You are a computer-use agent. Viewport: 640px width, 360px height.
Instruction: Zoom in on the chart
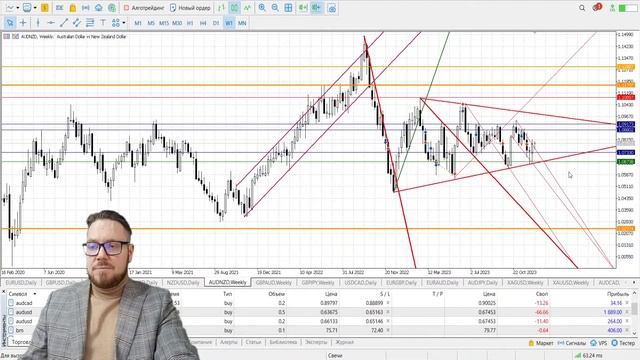(262, 8)
